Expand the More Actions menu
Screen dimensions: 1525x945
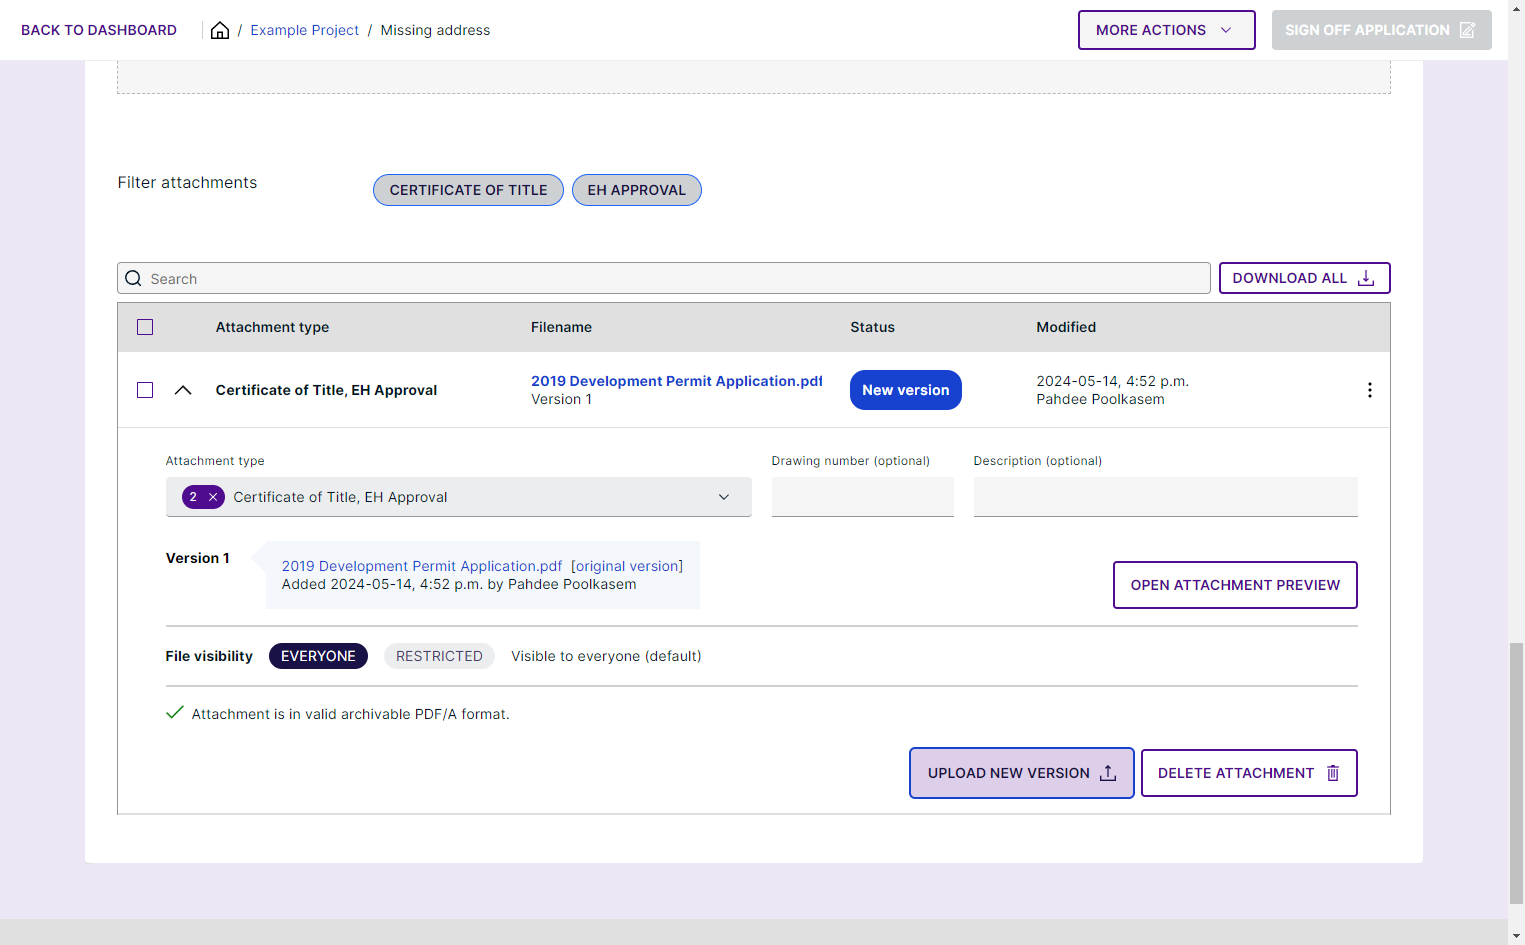point(1166,30)
